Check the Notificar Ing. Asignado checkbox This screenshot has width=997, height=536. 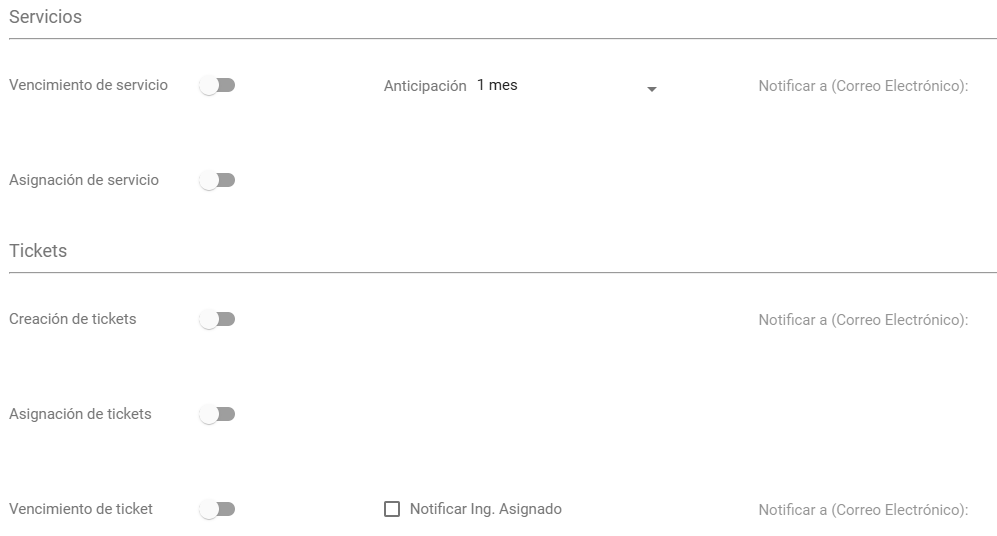click(x=392, y=509)
